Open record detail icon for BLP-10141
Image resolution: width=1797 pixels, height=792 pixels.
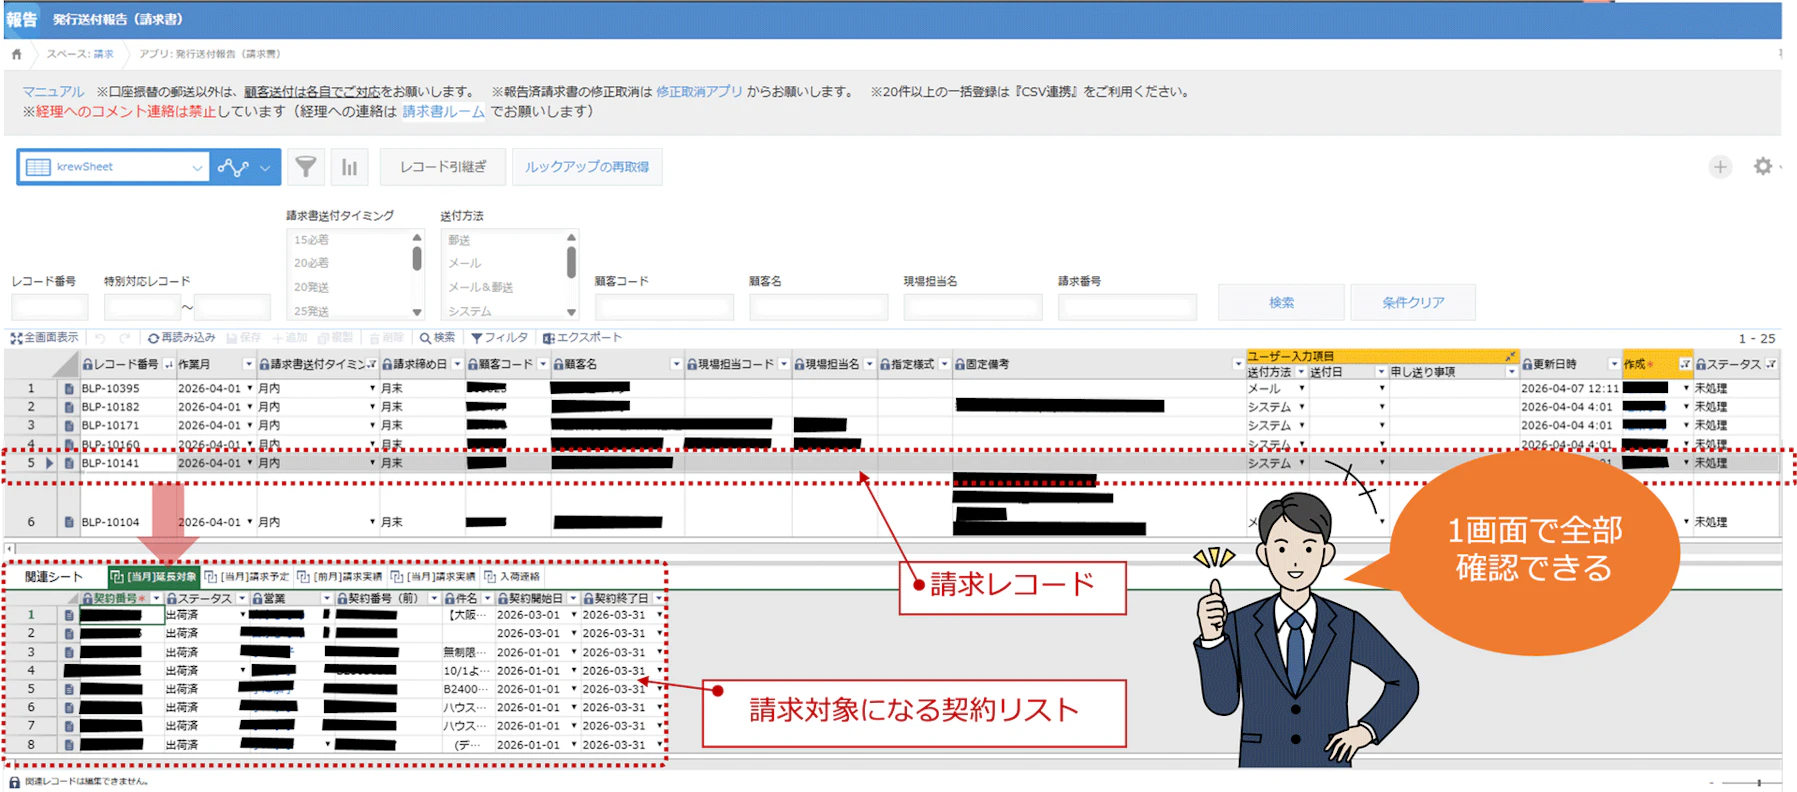69,463
